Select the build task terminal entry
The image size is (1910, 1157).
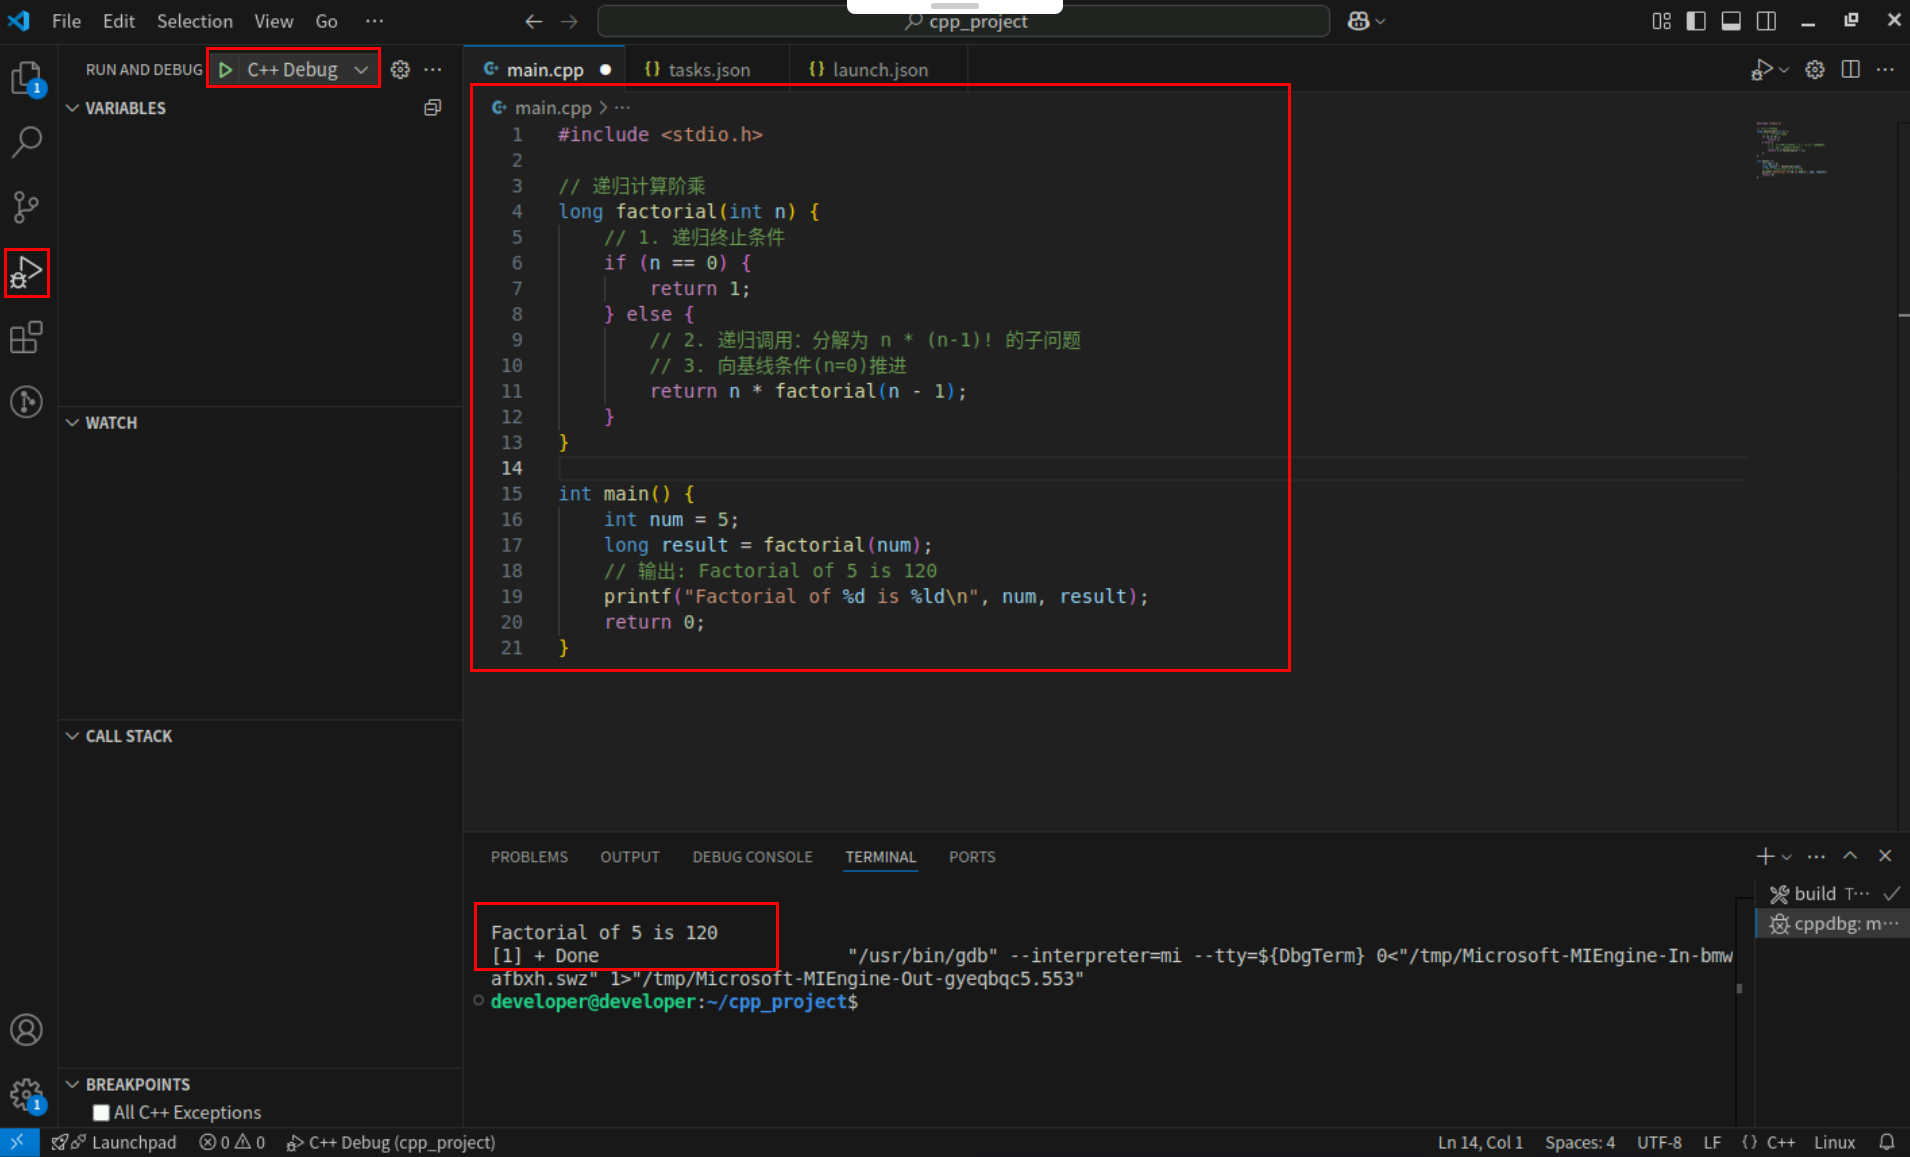tap(1830, 893)
